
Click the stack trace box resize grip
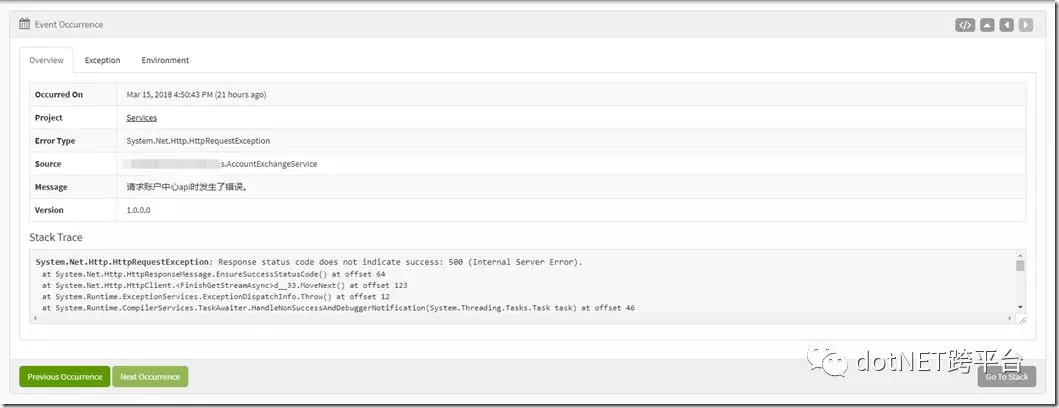1021,318
